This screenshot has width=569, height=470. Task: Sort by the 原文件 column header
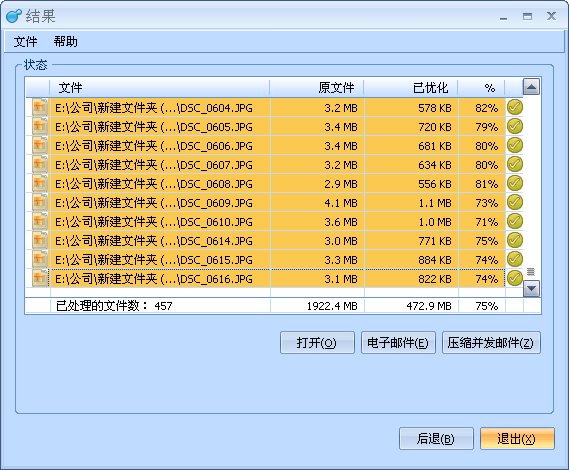[x=317, y=87]
